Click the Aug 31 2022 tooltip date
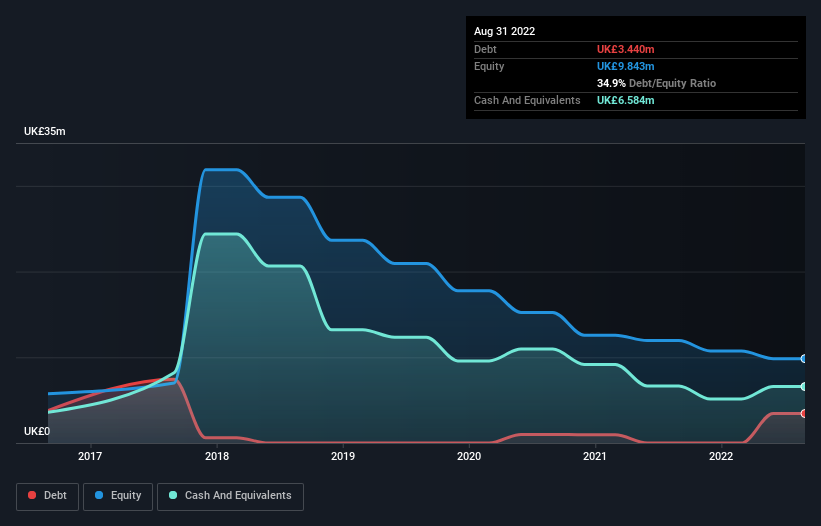 coord(504,31)
